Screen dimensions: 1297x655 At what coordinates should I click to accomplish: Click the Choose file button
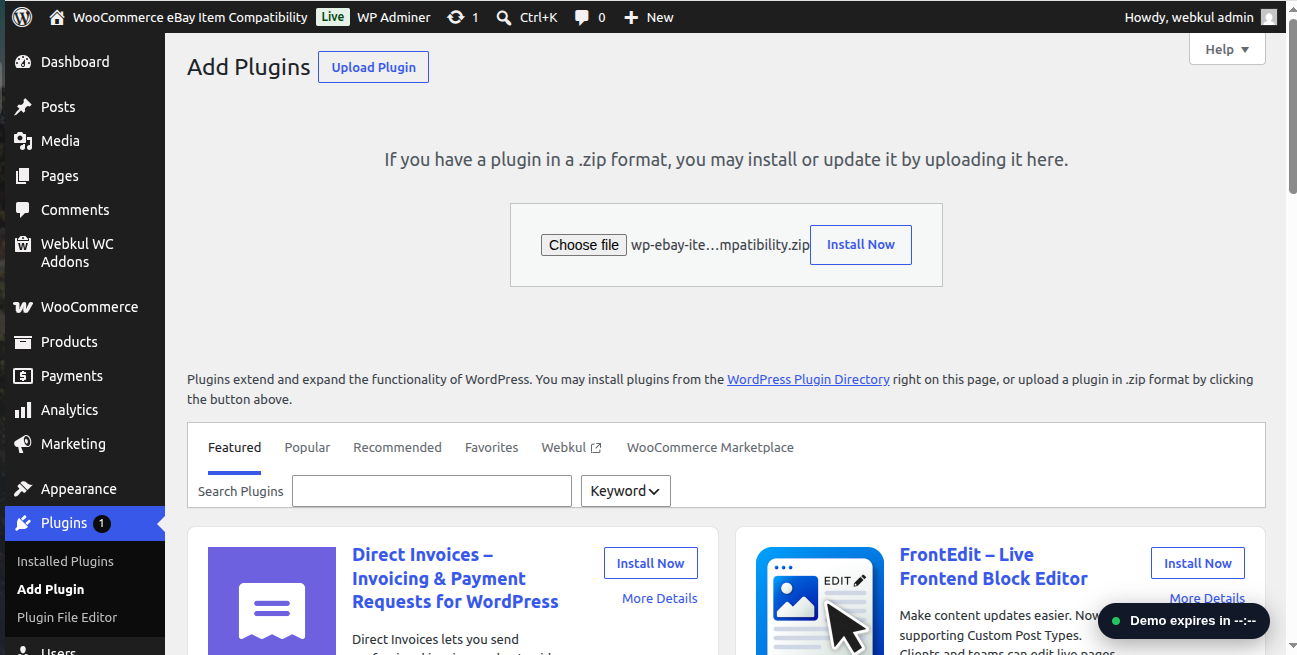click(x=584, y=245)
